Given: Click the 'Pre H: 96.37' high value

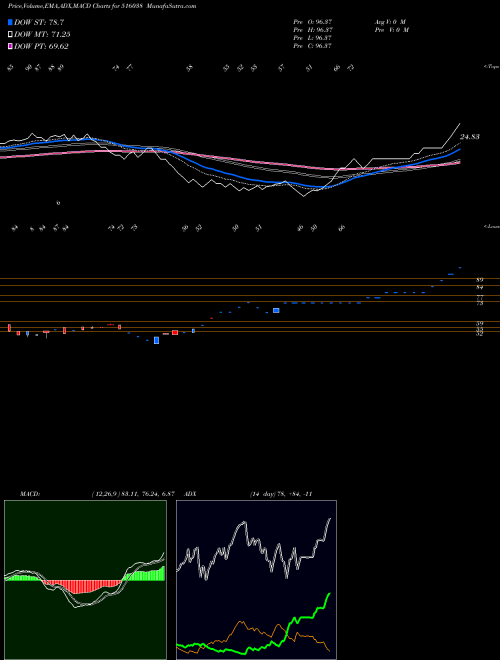Looking at the screenshot, I should [x=313, y=30].
